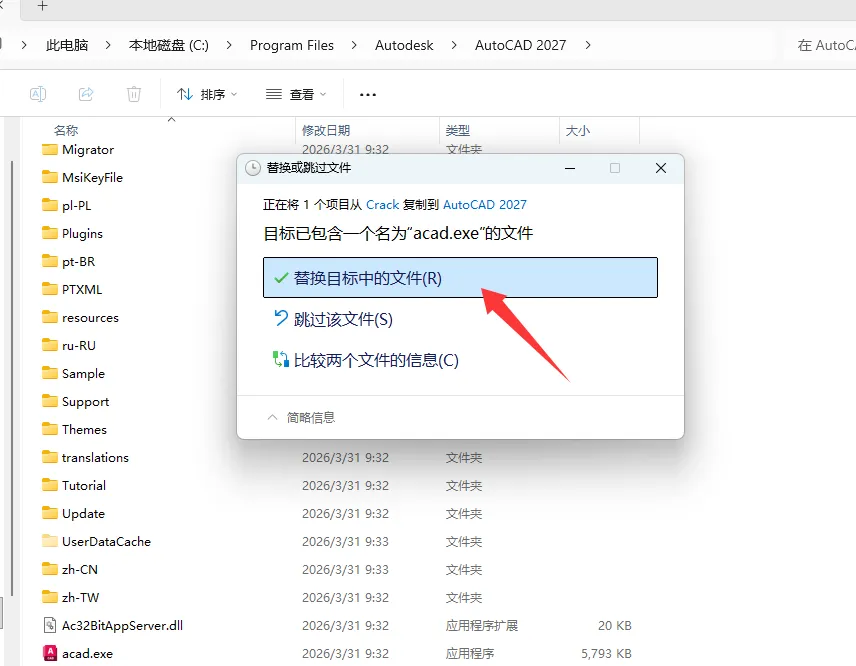
Task: Expand chevron after 此电脑 breadcrumb
Action: coord(108,45)
